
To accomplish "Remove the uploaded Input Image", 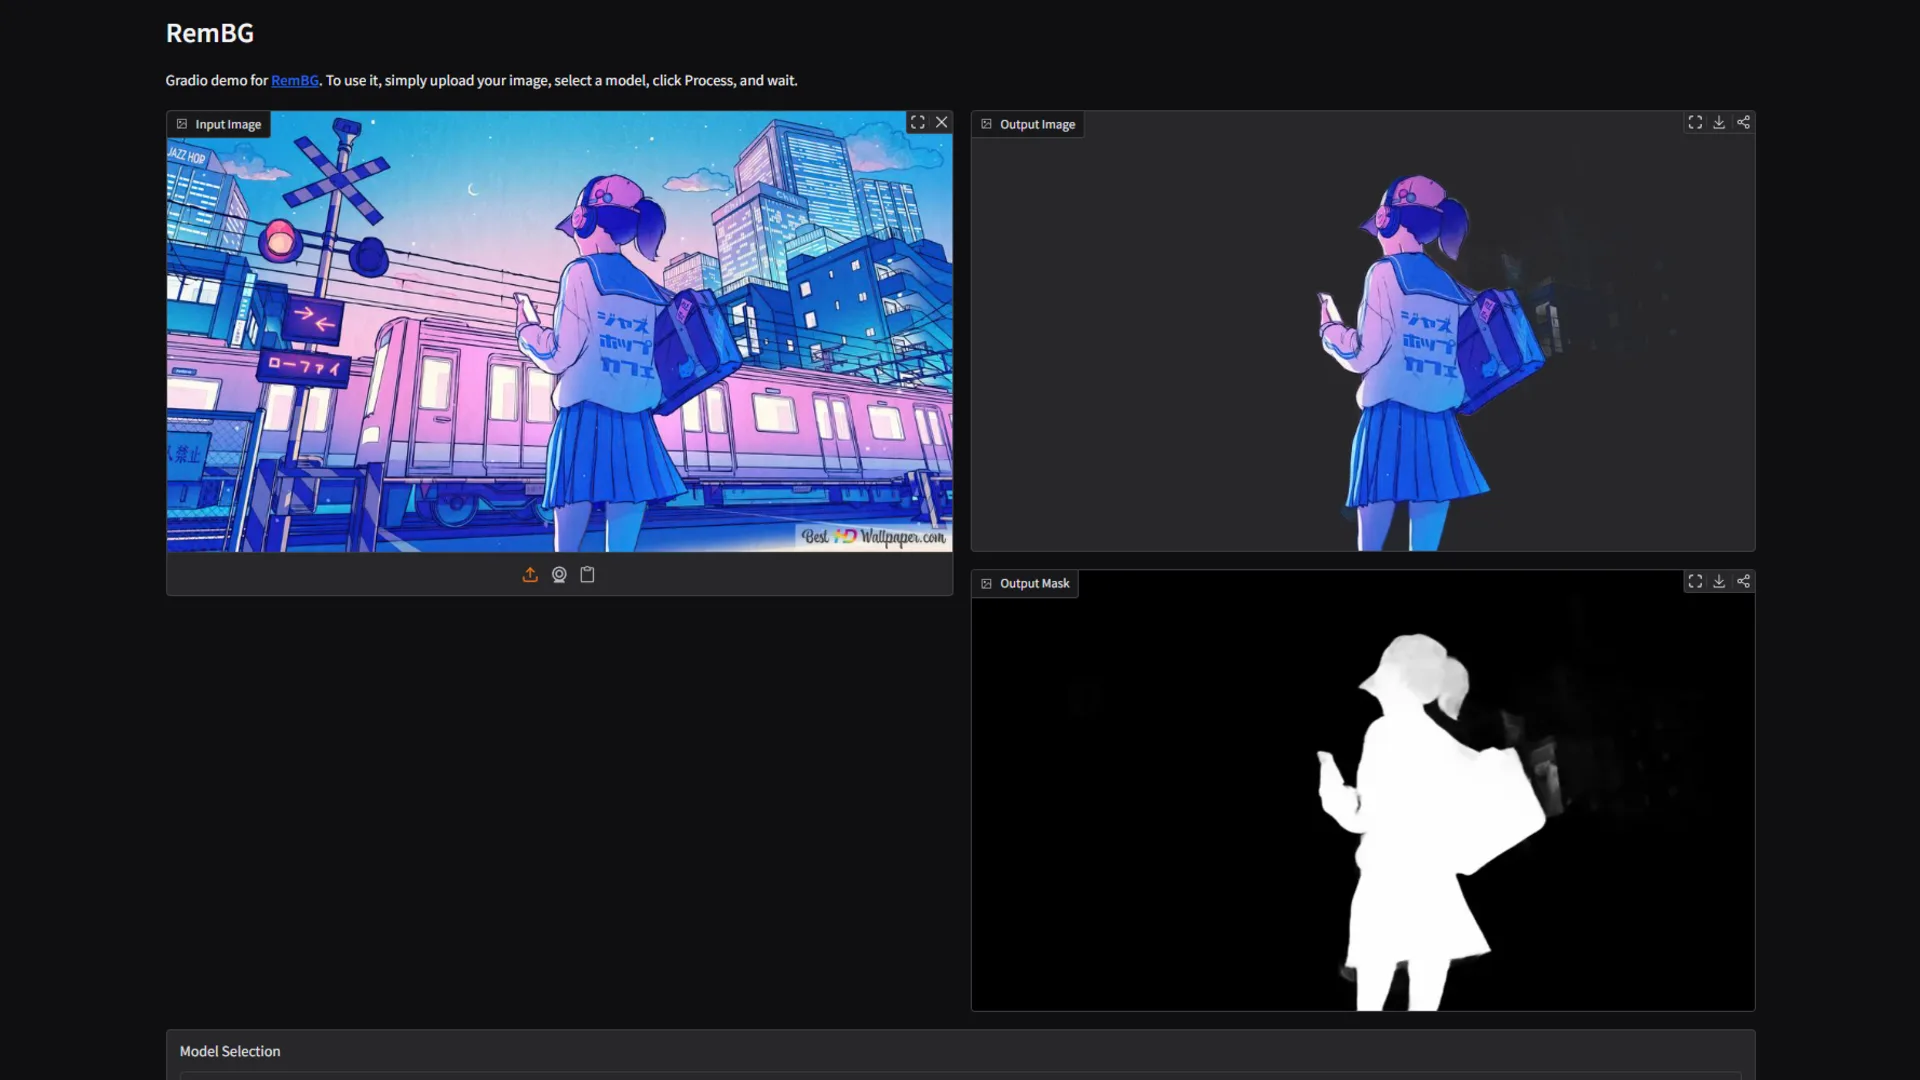I will (941, 122).
